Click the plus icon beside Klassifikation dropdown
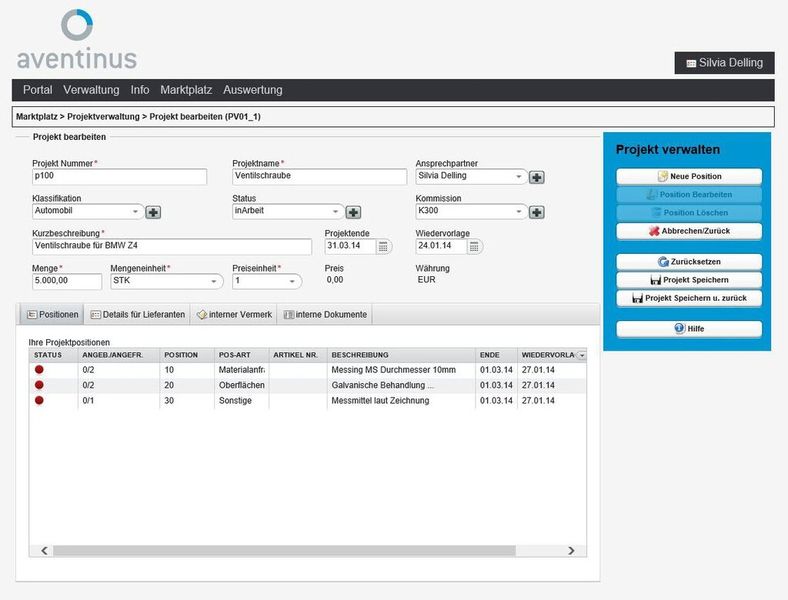 [153, 212]
